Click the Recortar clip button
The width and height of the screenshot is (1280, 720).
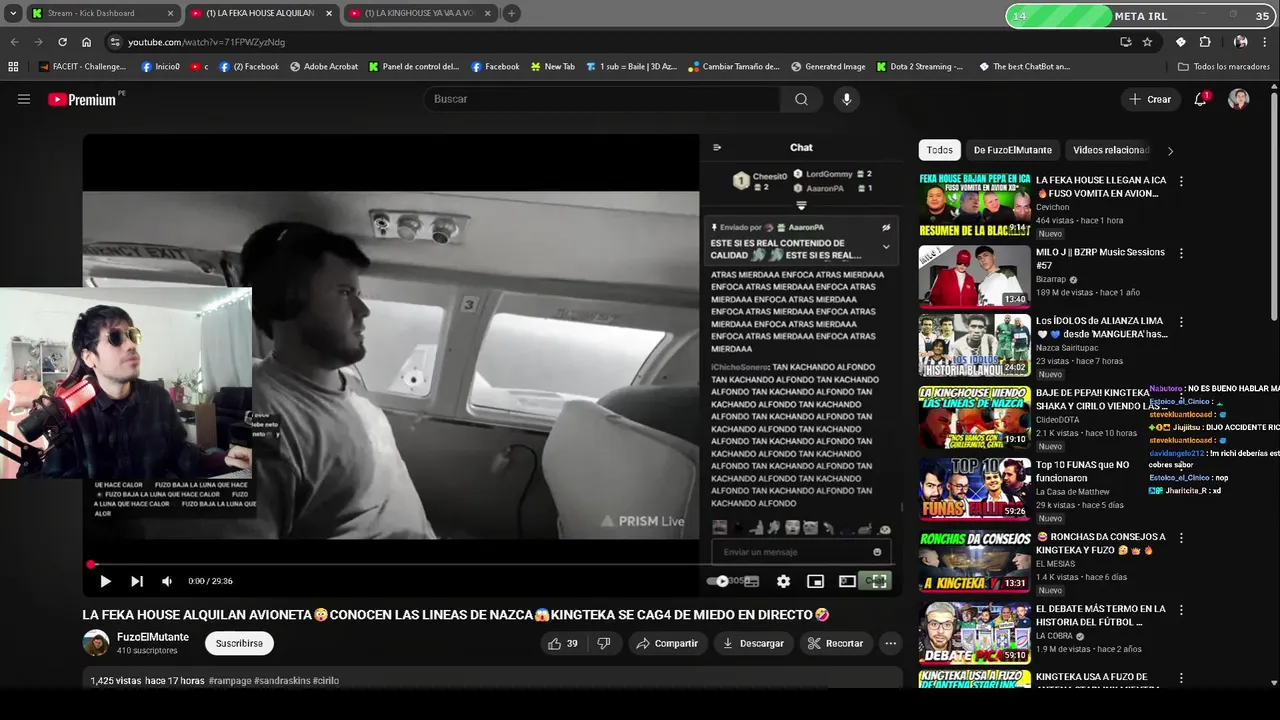click(x=835, y=643)
